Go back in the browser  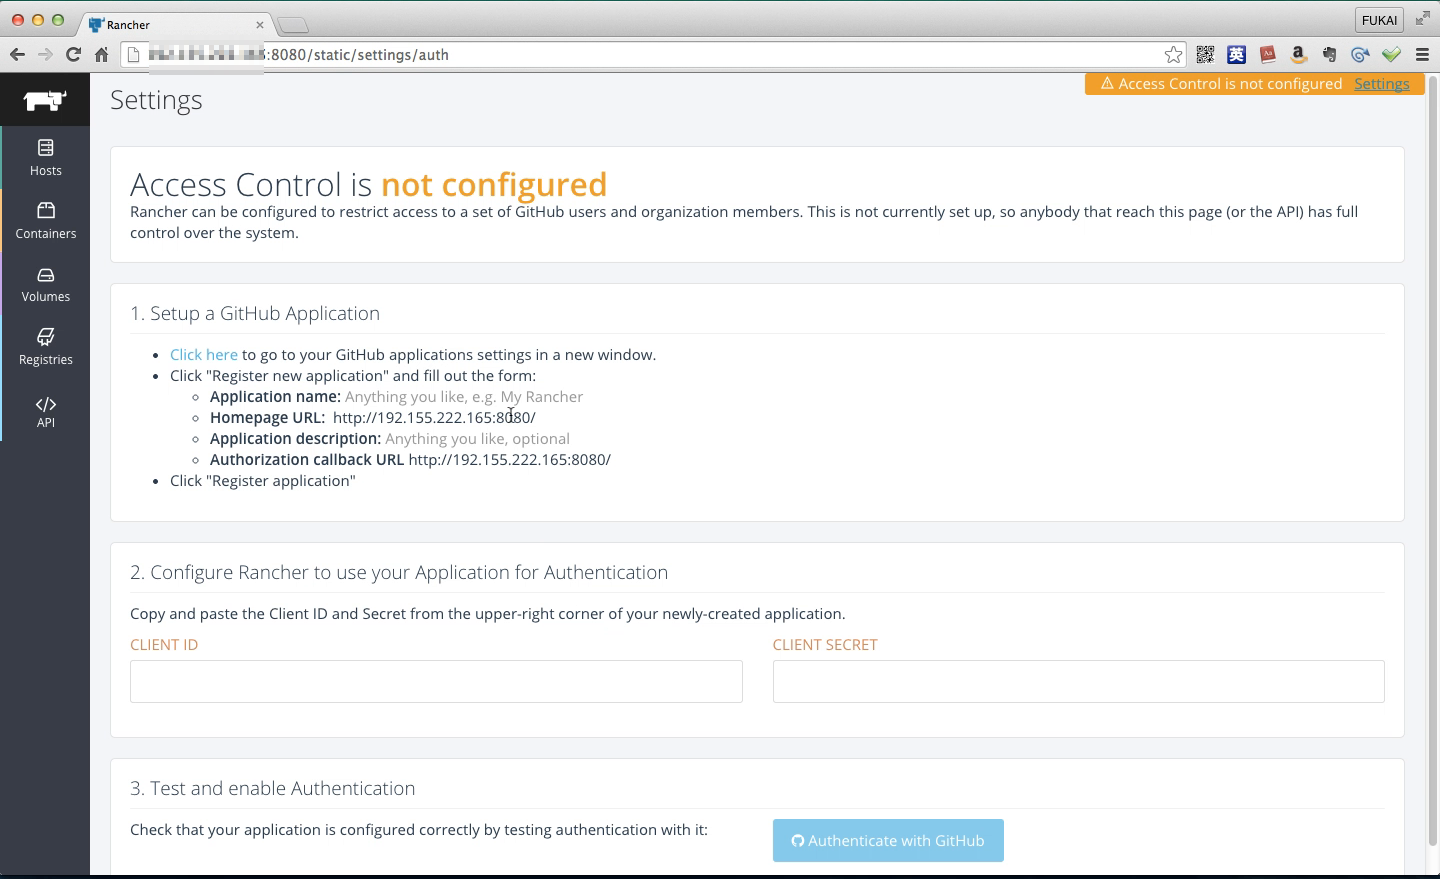pyautogui.click(x=17, y=55)
